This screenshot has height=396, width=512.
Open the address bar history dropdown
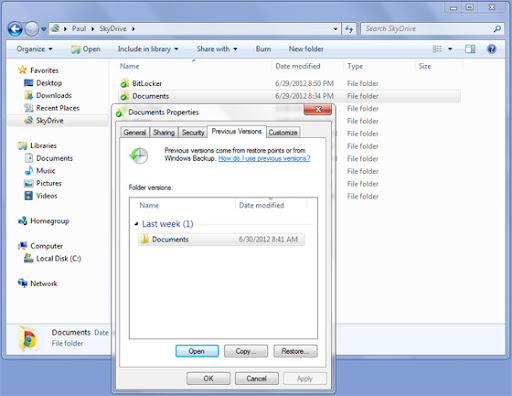(336, 29)
